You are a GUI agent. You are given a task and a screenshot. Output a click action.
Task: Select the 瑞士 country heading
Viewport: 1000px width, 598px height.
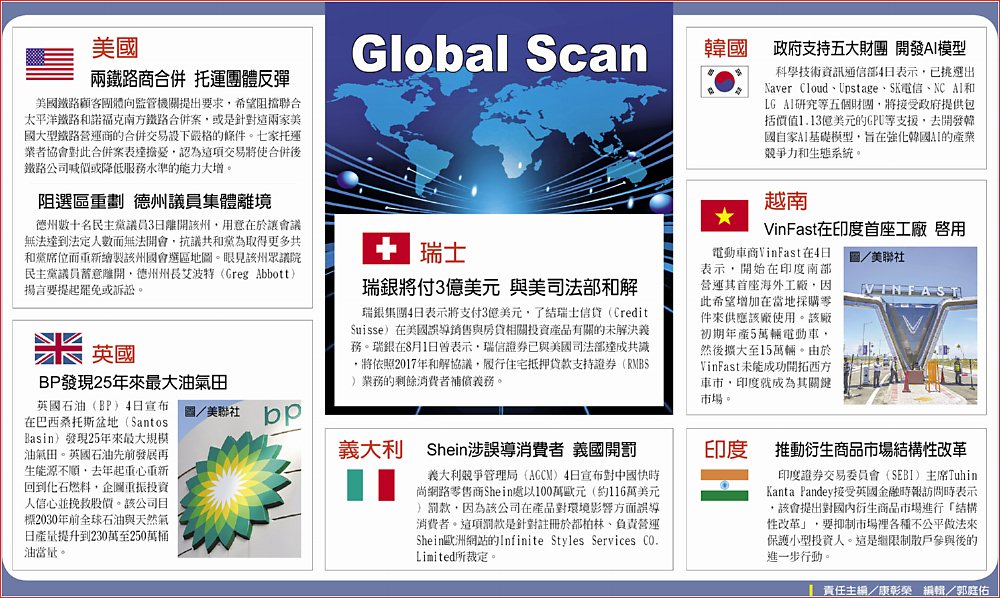pyautogui.click(x=442, y=253)
